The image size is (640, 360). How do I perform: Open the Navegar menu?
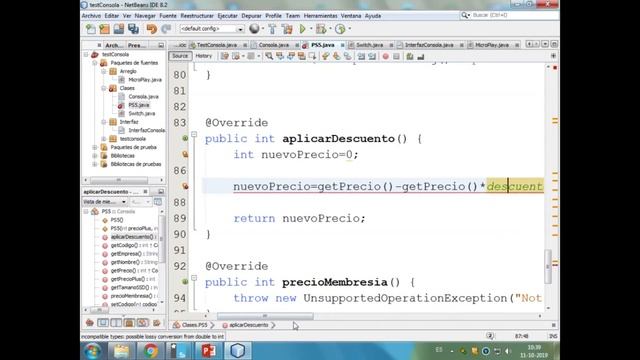[x=145, y=16]
